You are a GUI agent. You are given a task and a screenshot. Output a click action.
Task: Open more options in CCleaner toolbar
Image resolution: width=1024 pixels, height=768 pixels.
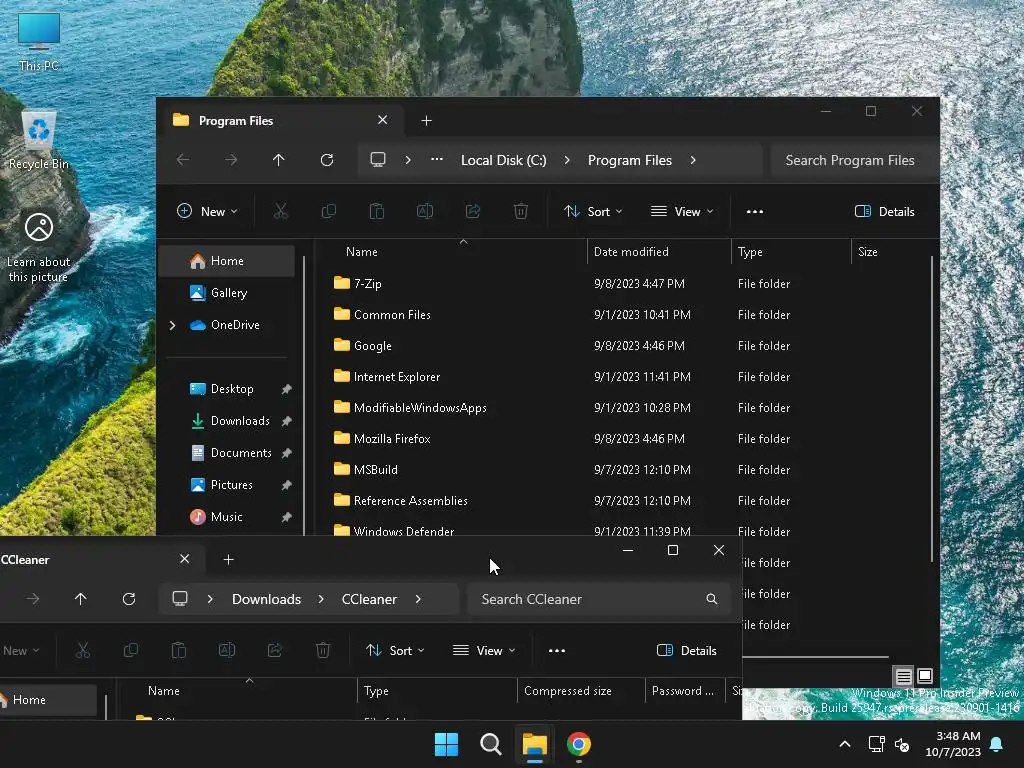point(557,650)
